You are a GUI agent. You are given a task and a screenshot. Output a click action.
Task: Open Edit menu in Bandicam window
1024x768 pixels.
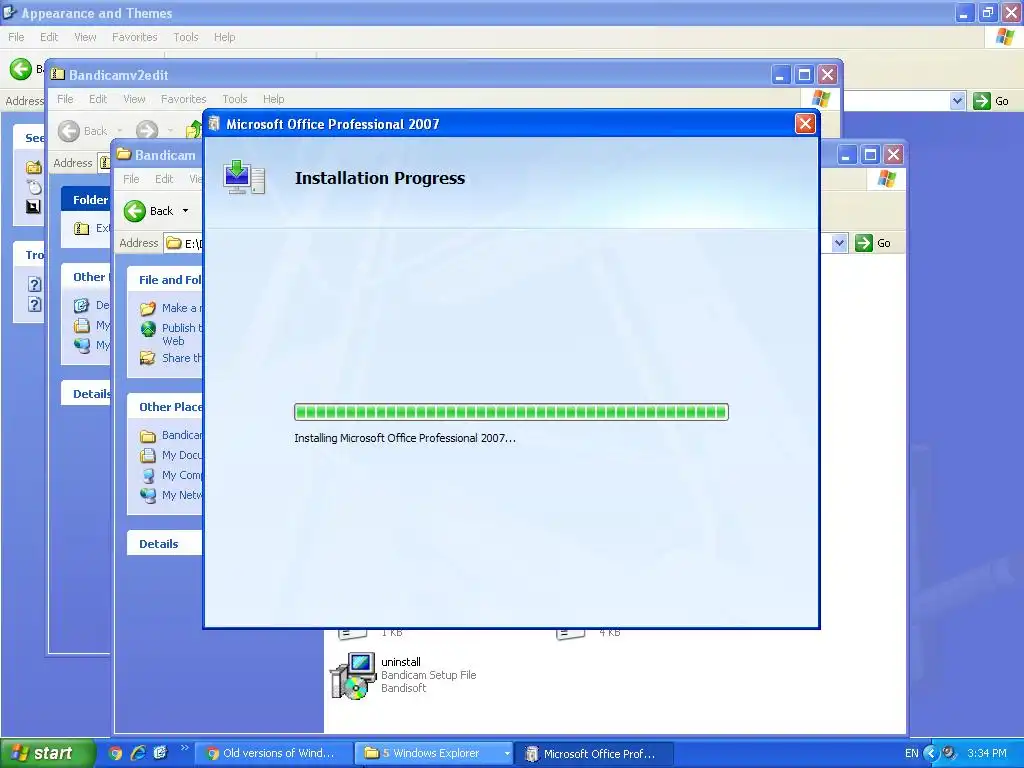point(164,179)
